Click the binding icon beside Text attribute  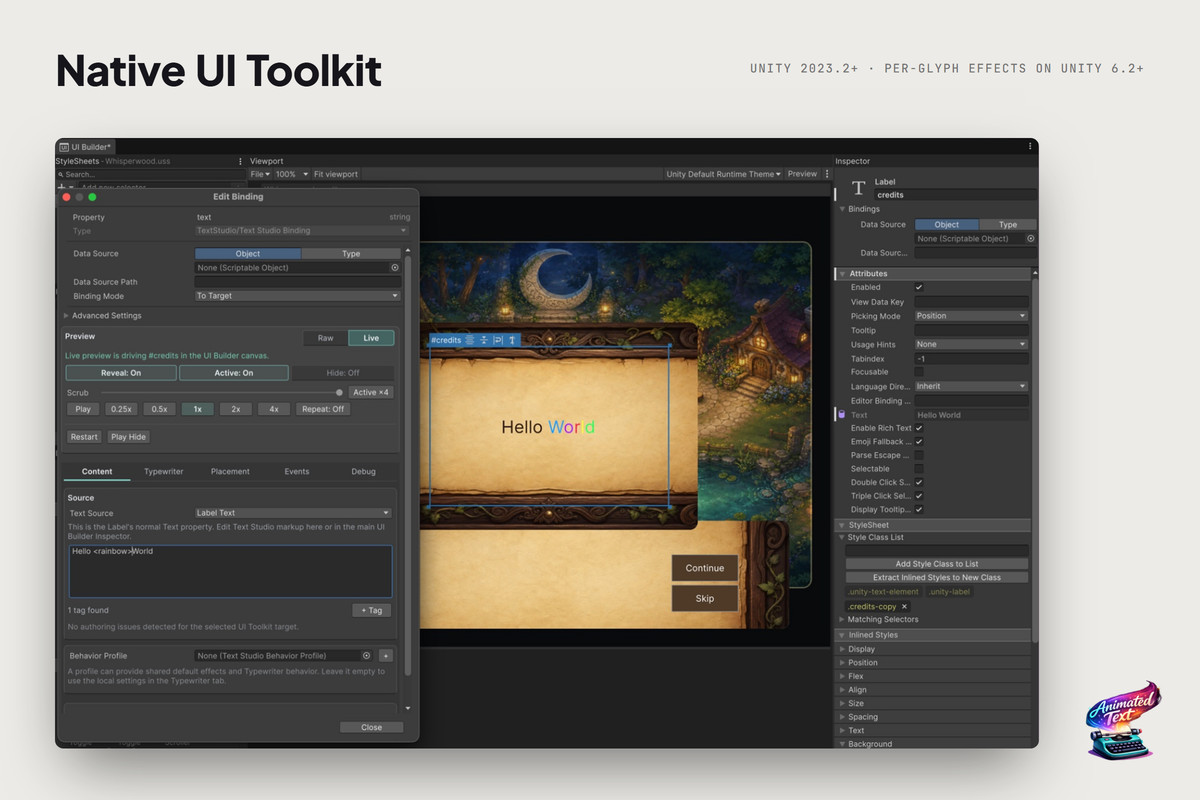coord(841,414)
